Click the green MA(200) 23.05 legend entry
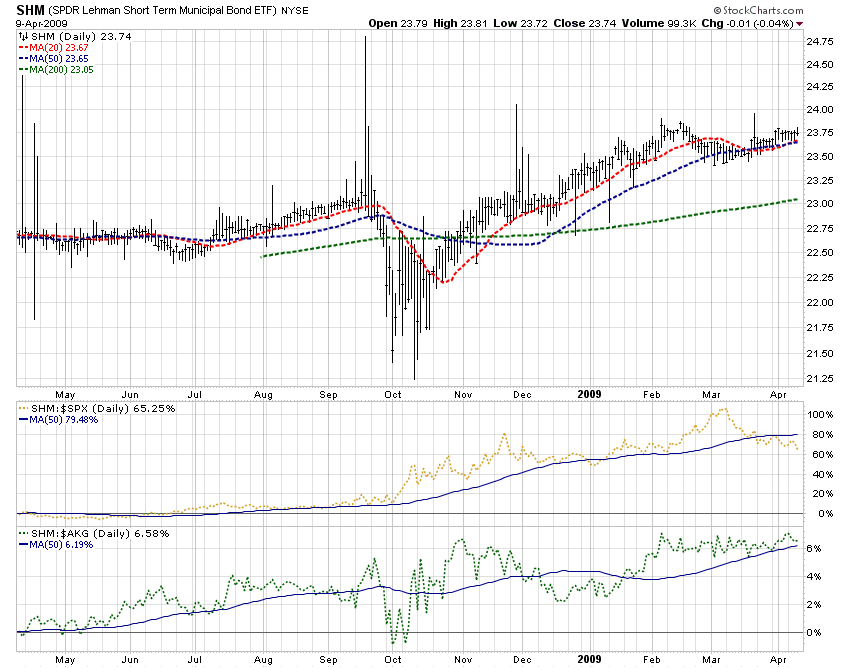850x668 pixels. [x=63, y=69]
